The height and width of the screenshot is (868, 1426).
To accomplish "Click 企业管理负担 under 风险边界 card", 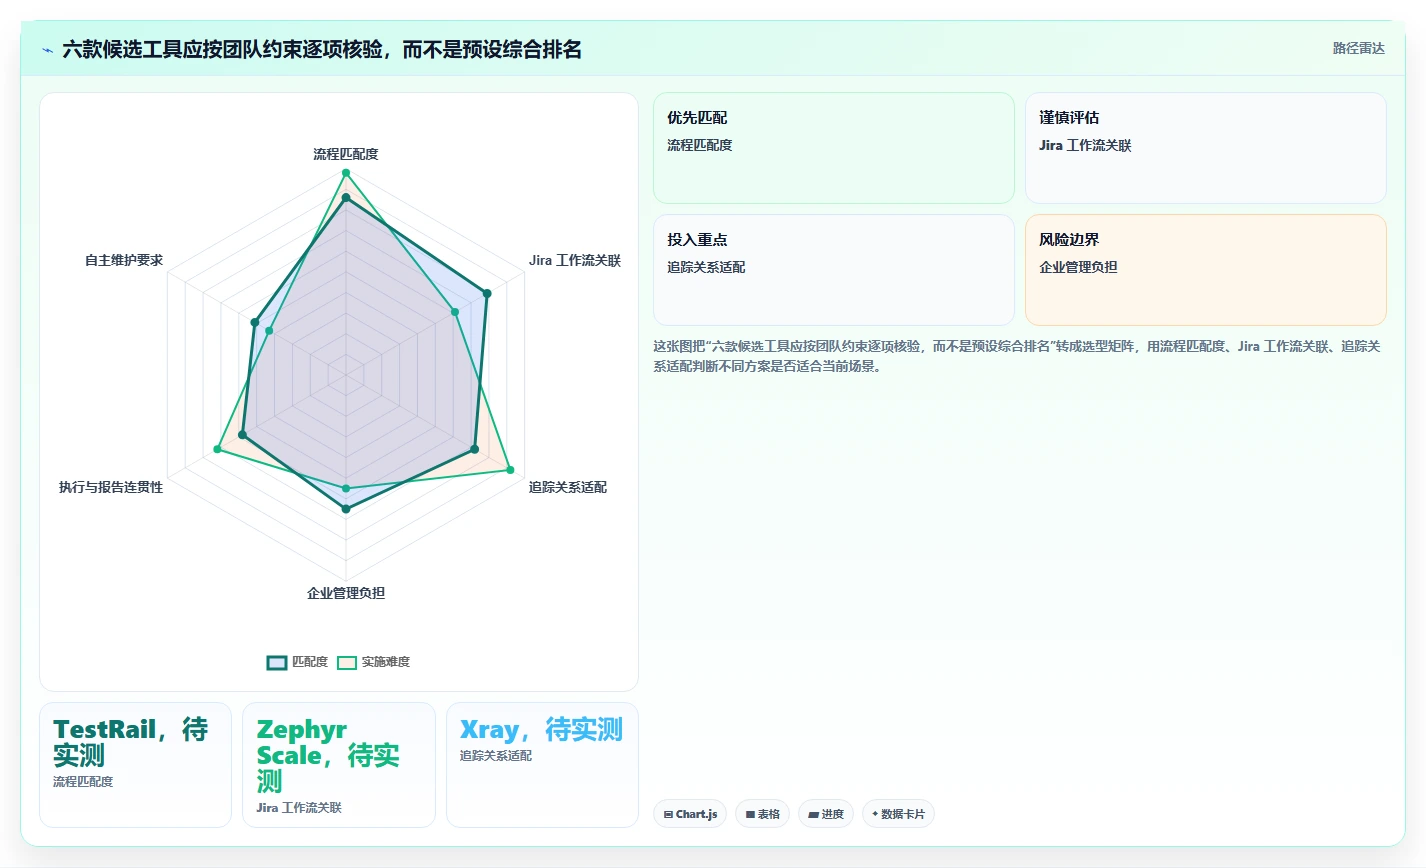I will [1078, 267].
